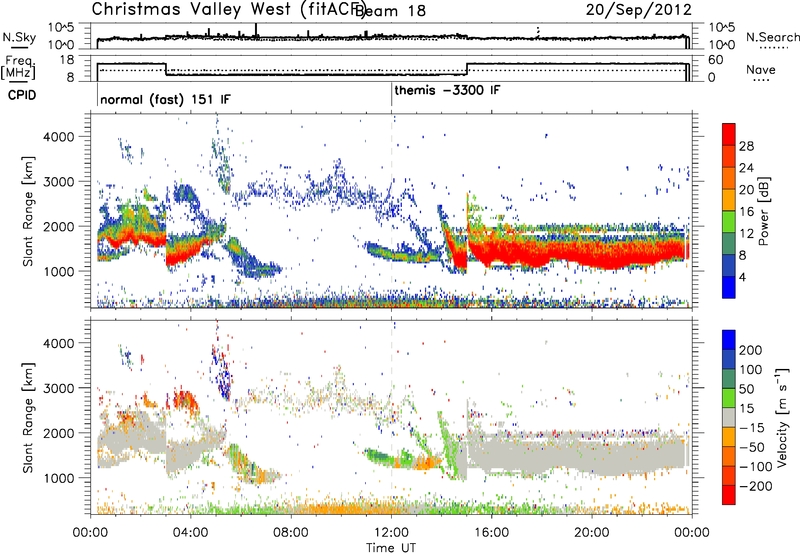Click the 'Power [dB]' colorbar label

click(x=764, y=211)
